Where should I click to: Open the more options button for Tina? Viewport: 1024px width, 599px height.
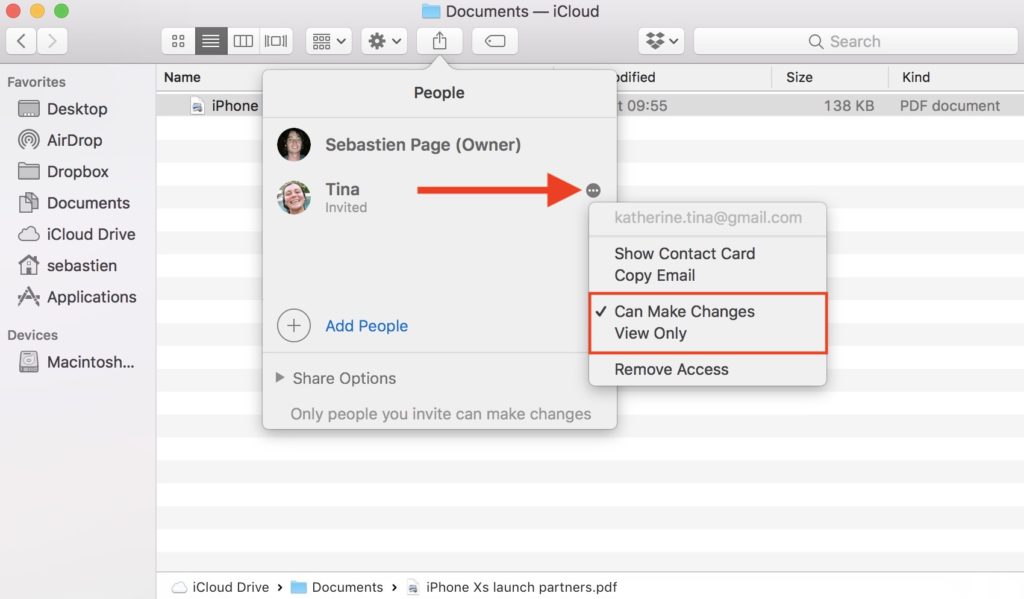tap(593, 190)
